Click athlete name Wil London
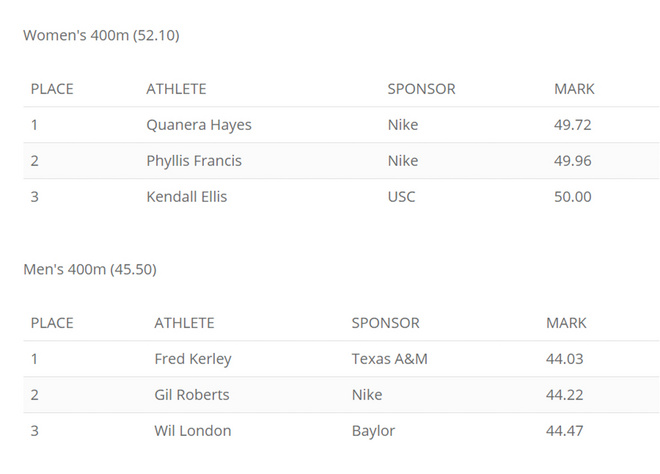Screen dimensions: 660x474 [x=193, y=431]
